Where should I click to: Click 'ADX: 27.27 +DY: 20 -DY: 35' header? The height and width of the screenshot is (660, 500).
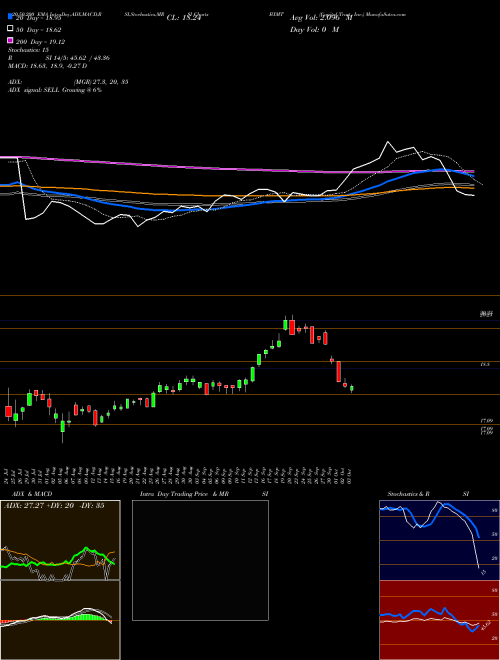coord(54,506)
